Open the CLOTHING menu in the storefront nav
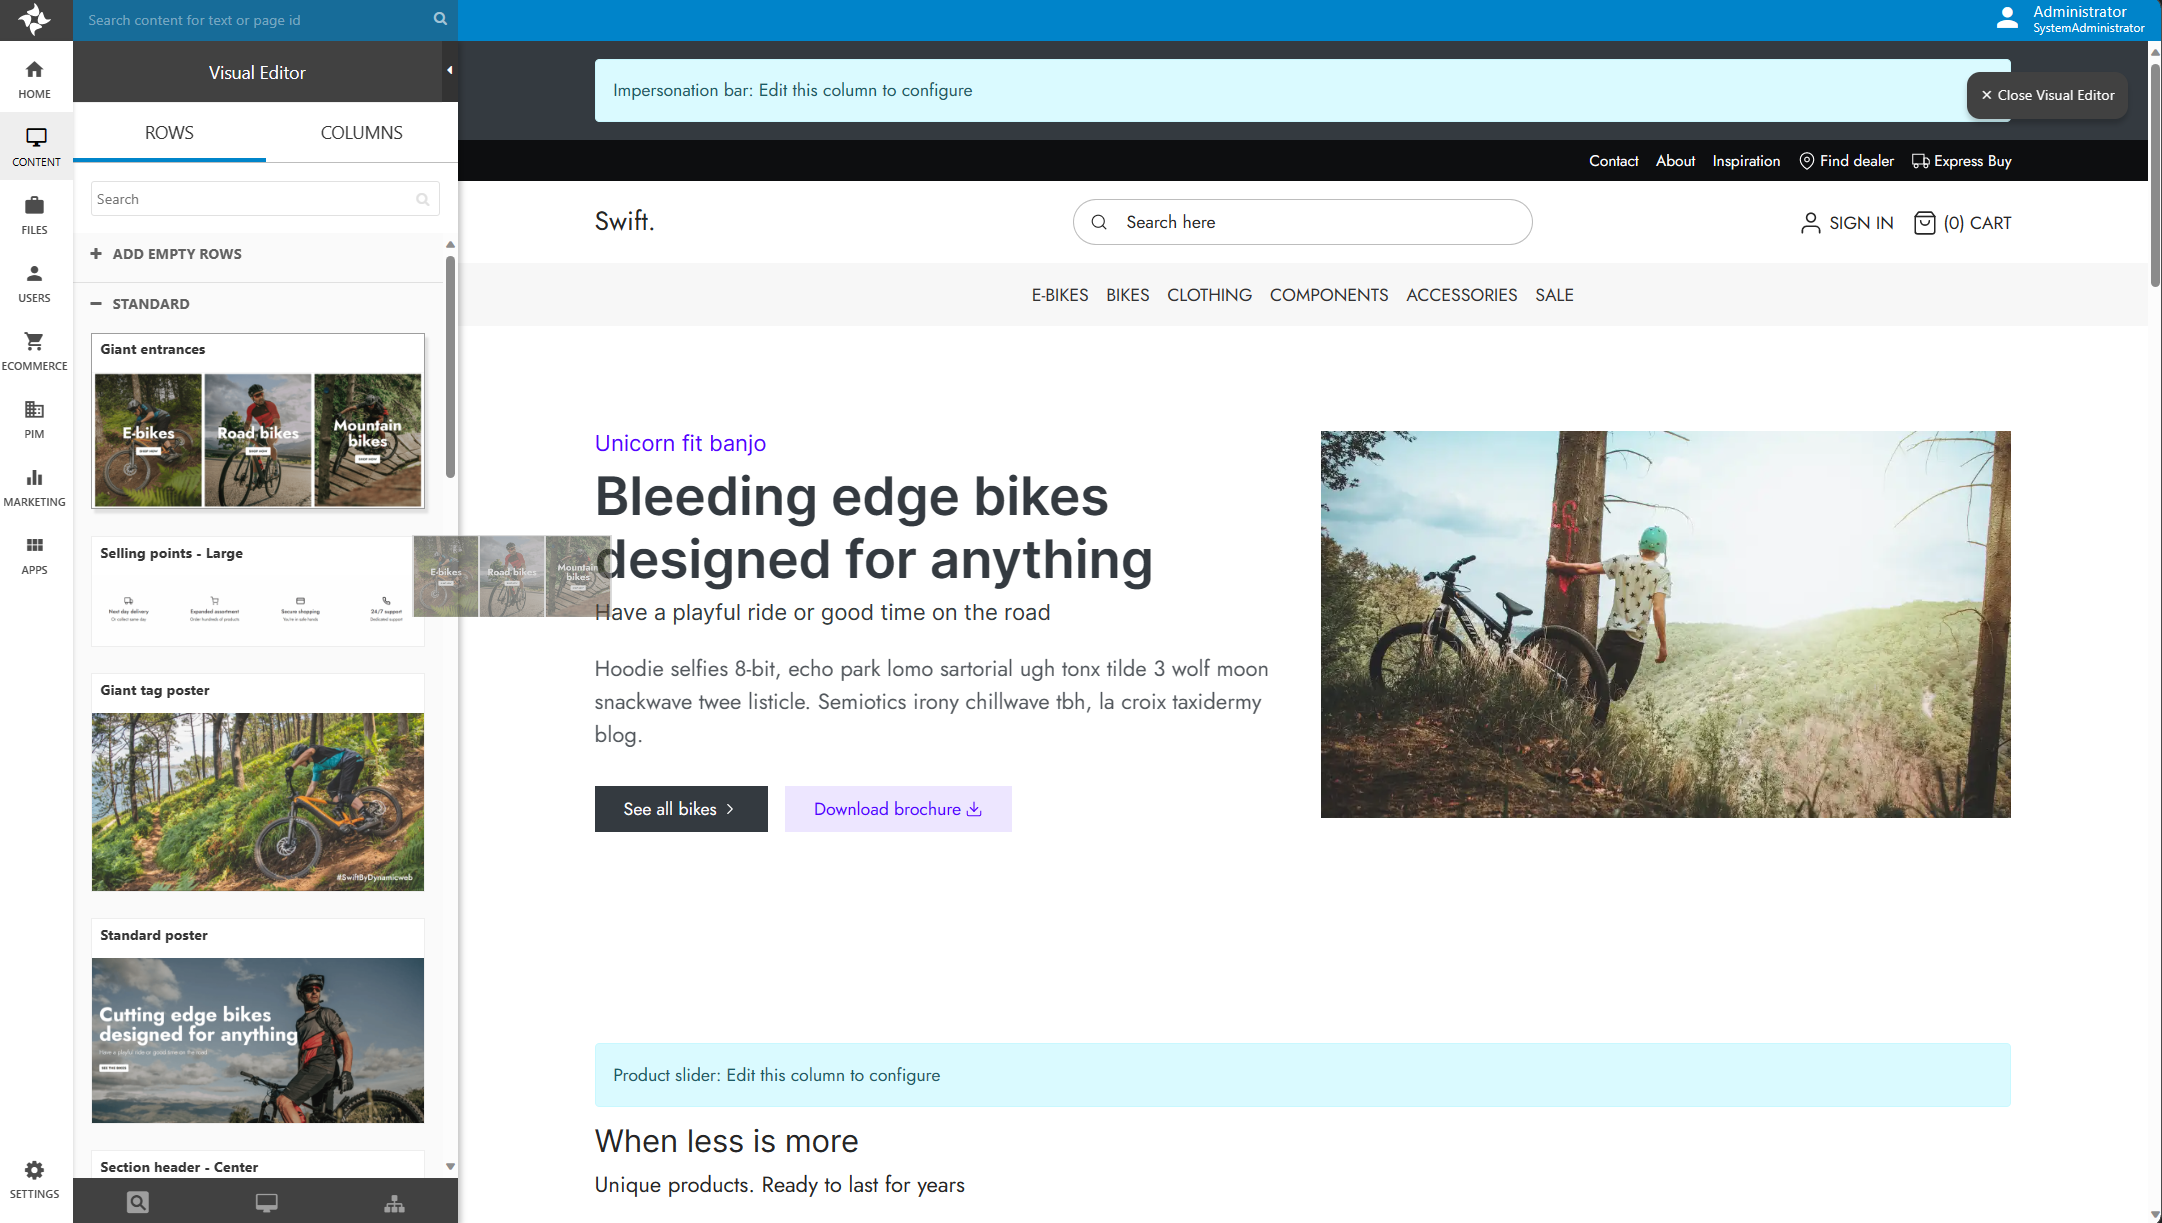The width and height of the screenshot is (2162, 1223). tap(1208, 295)
